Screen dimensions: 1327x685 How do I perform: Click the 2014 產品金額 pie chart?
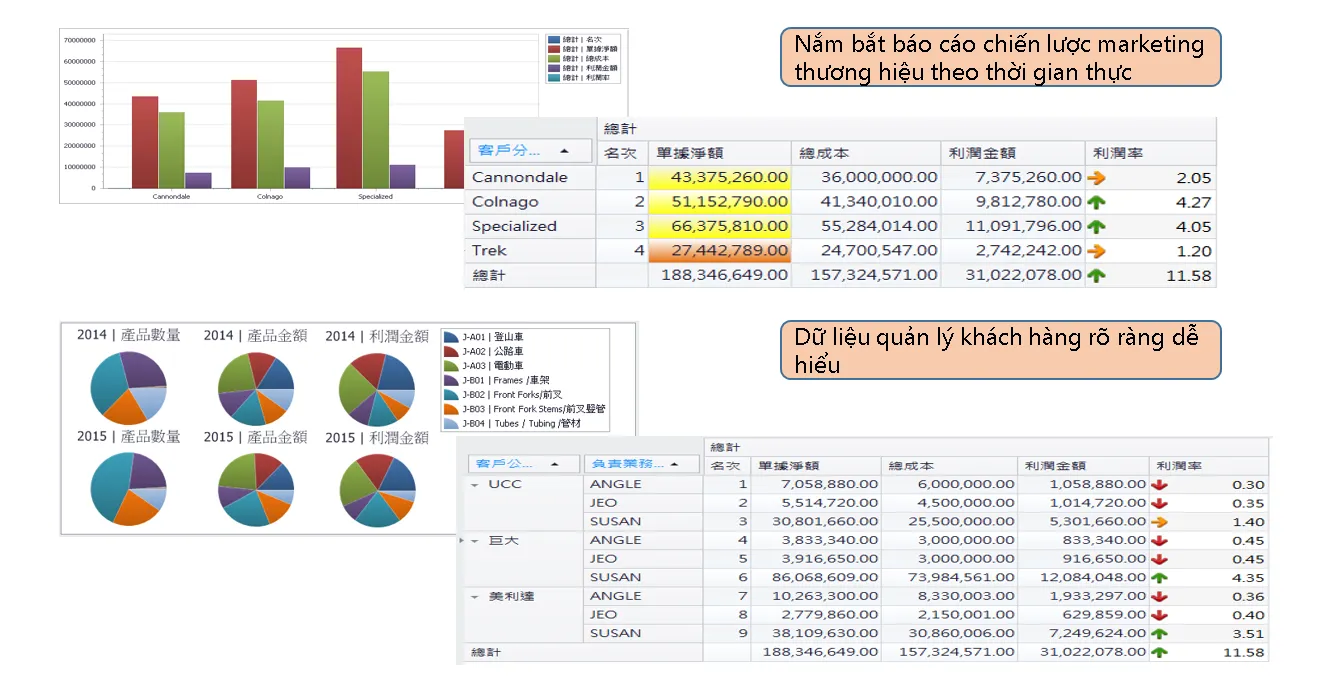coord(256,388)
